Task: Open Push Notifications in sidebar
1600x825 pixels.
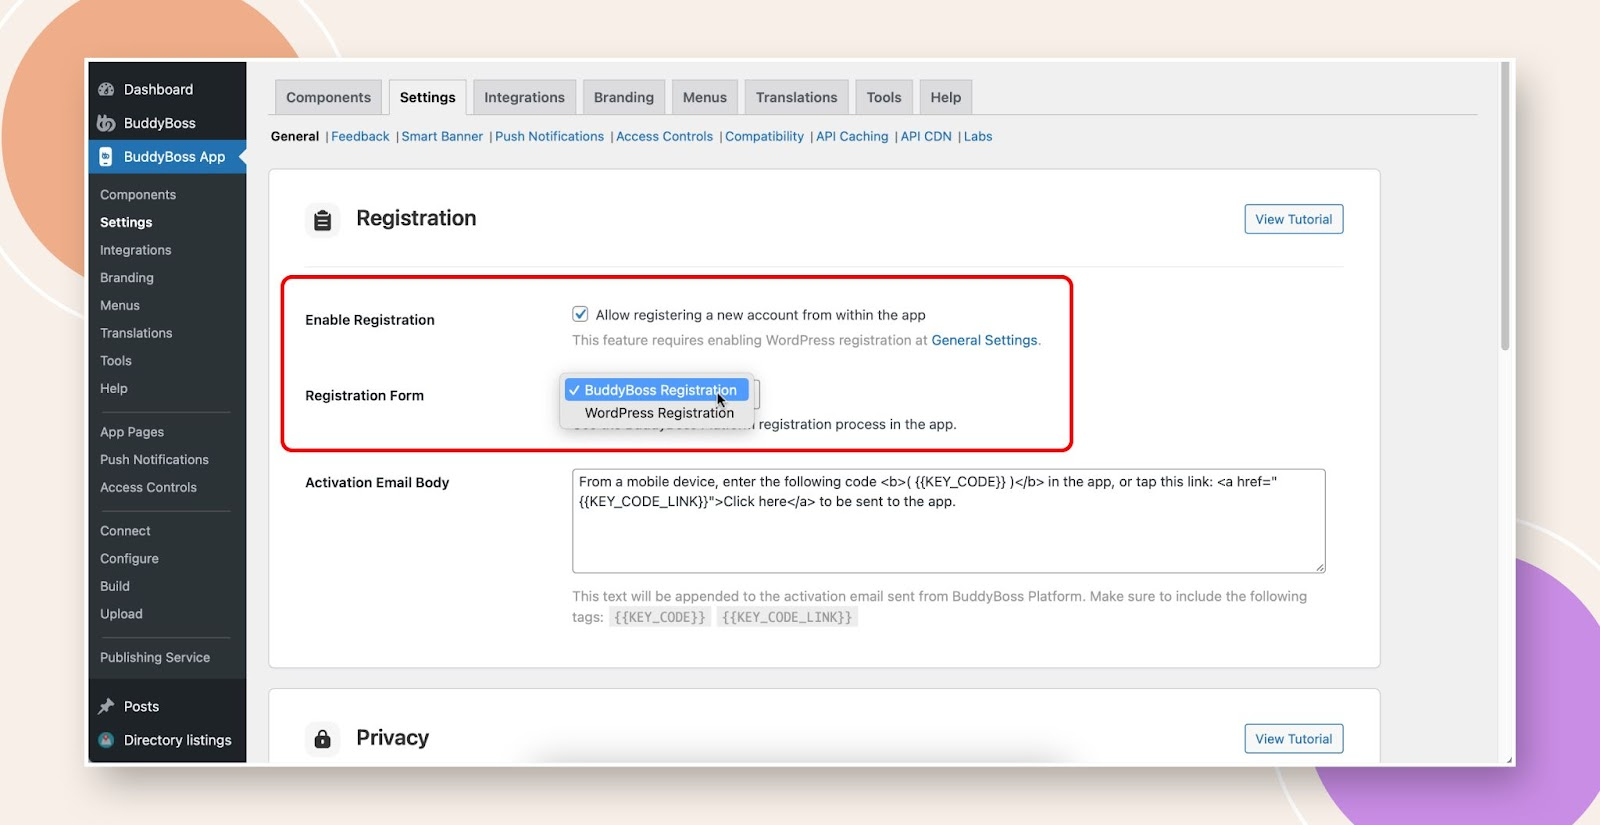Action: pos(154,460)
